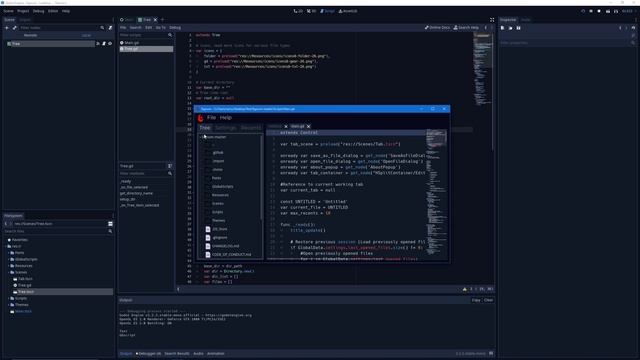640x360 pixels.
Task: Click the Play project icon
Action: click(x=582, y=11)
